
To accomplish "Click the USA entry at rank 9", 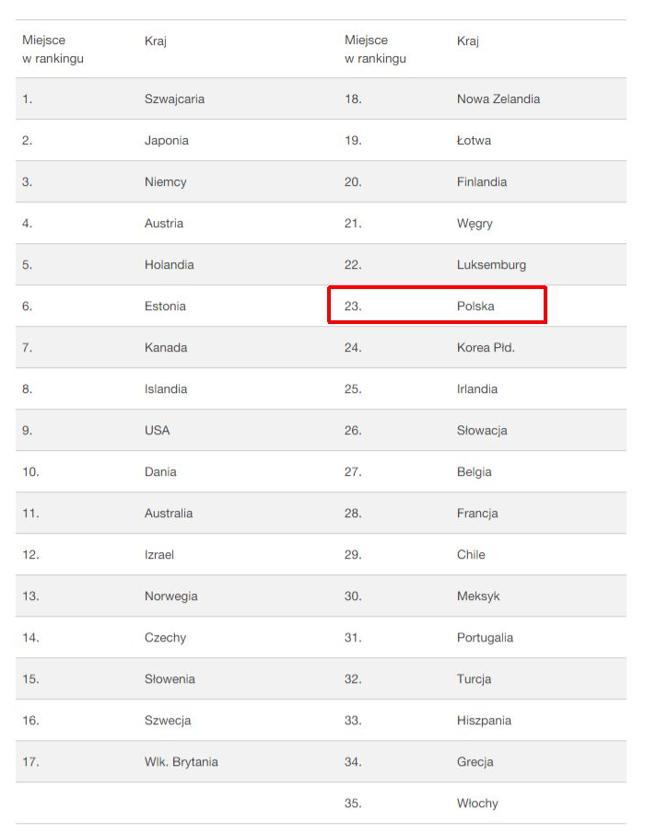I will [x=157, y=430].
